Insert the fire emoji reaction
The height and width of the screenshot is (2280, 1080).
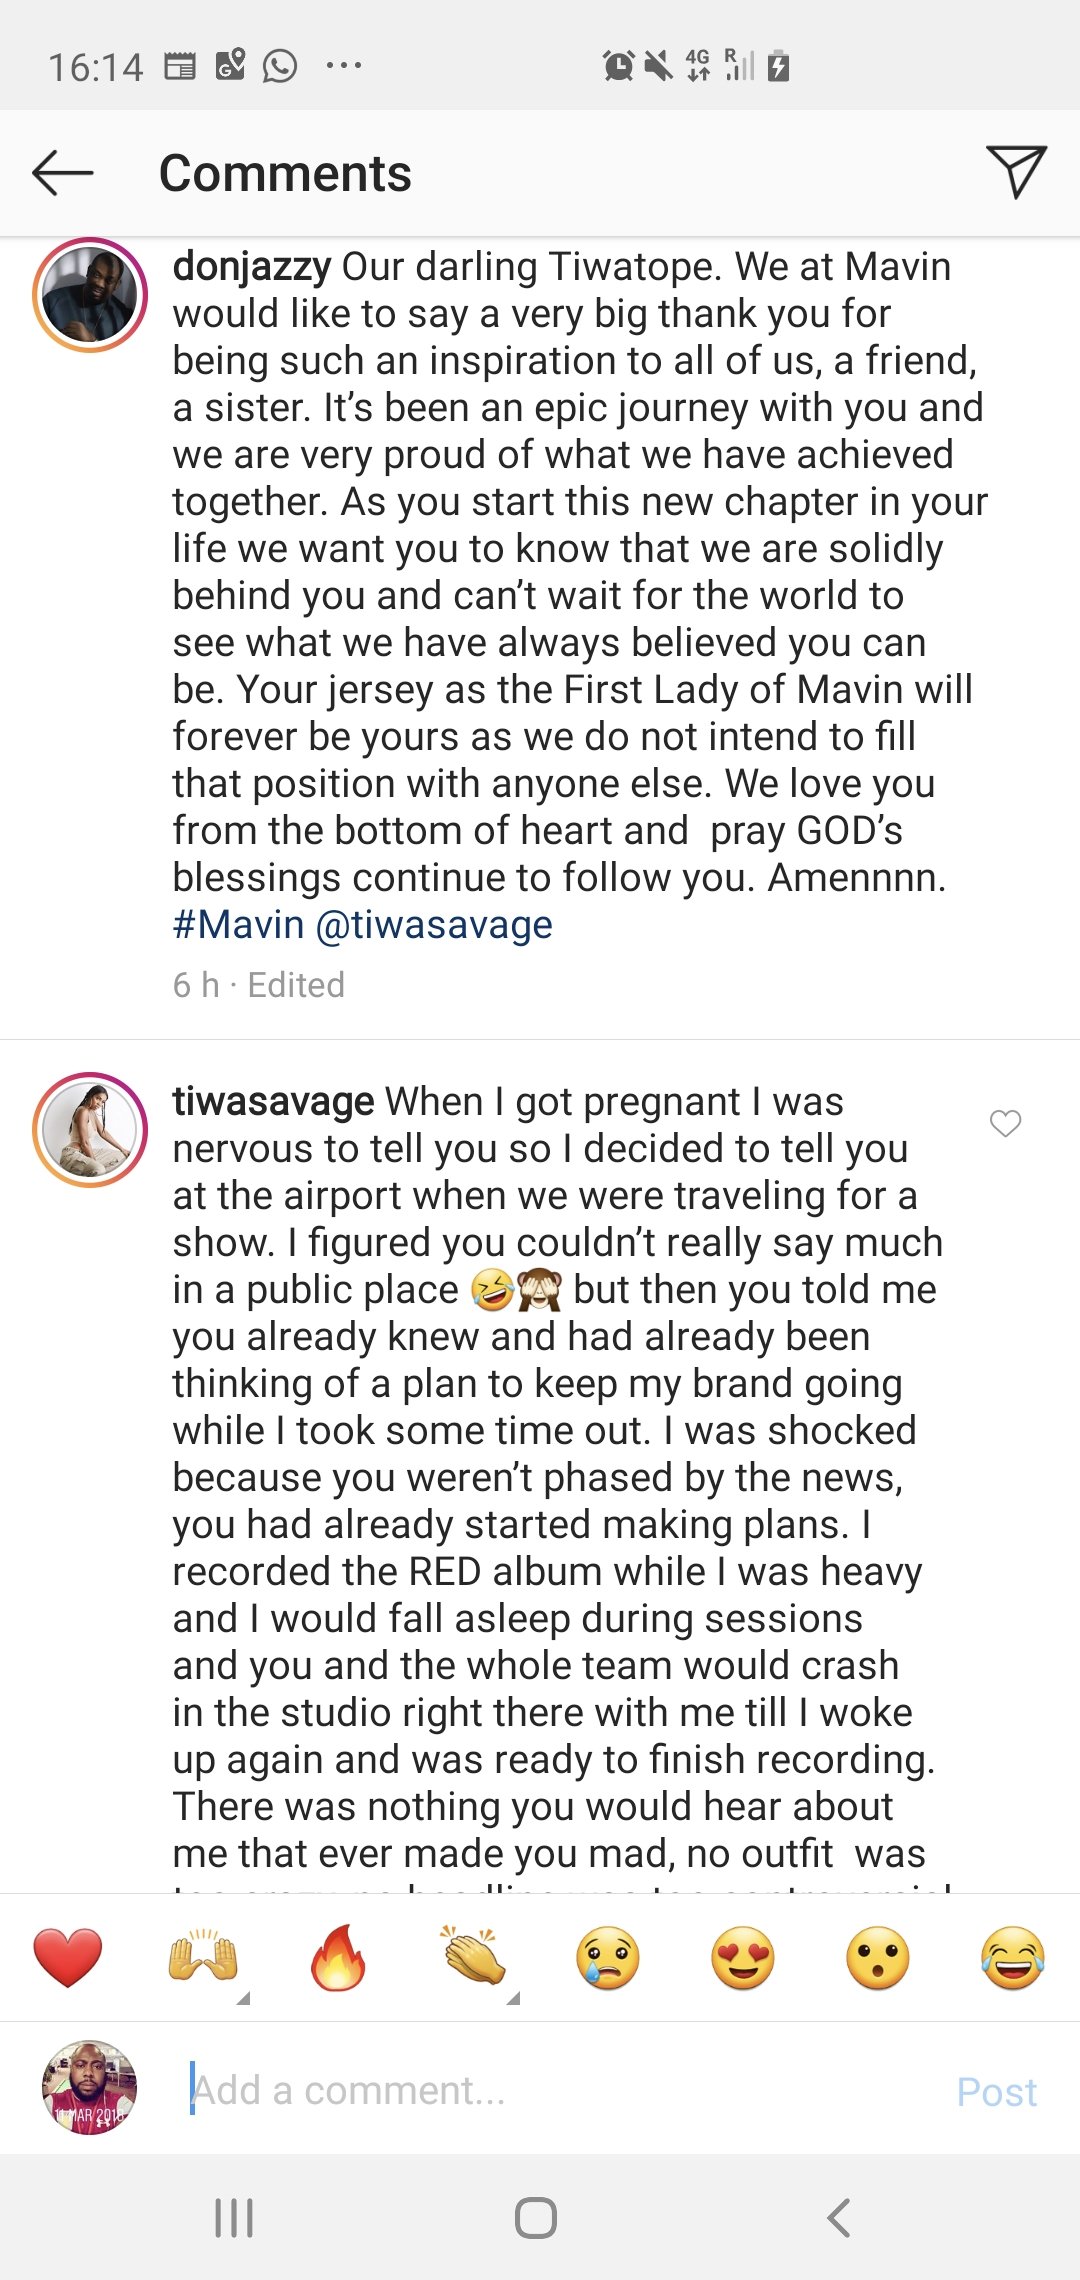[x=338, y=1957]
